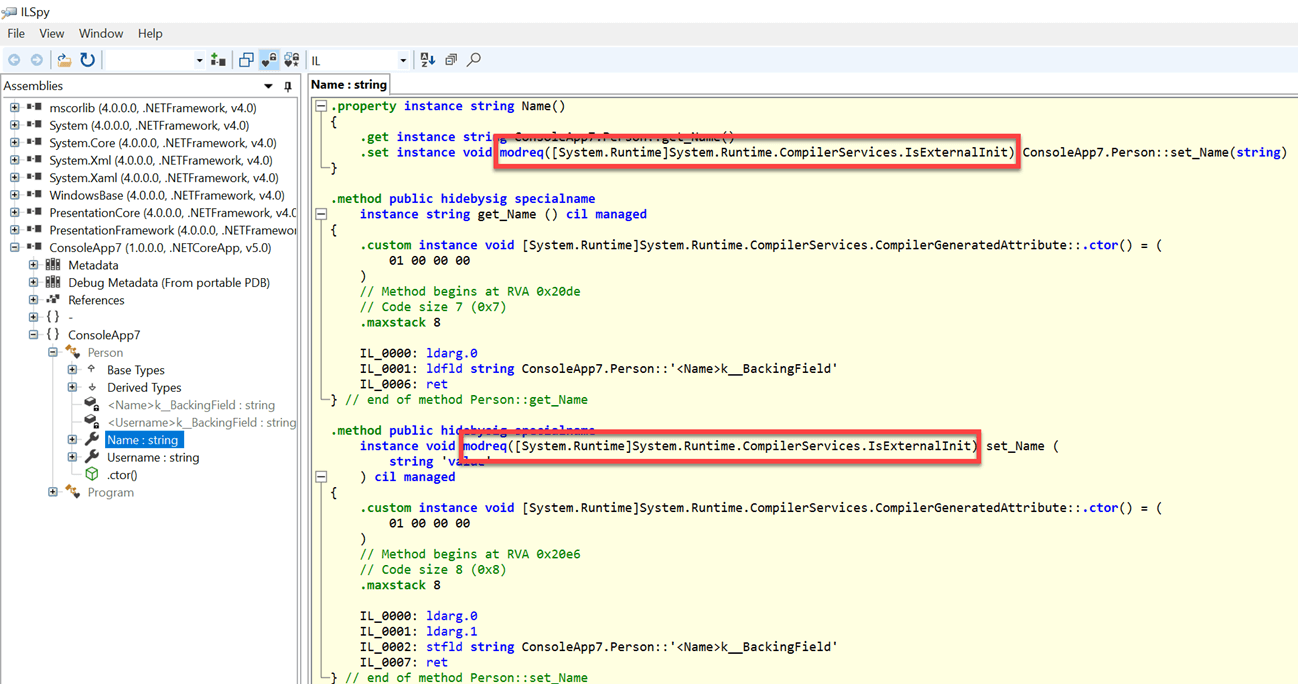Open the View menu
The width and height of the screenshot is (1298, 684).
click(51, 33)
